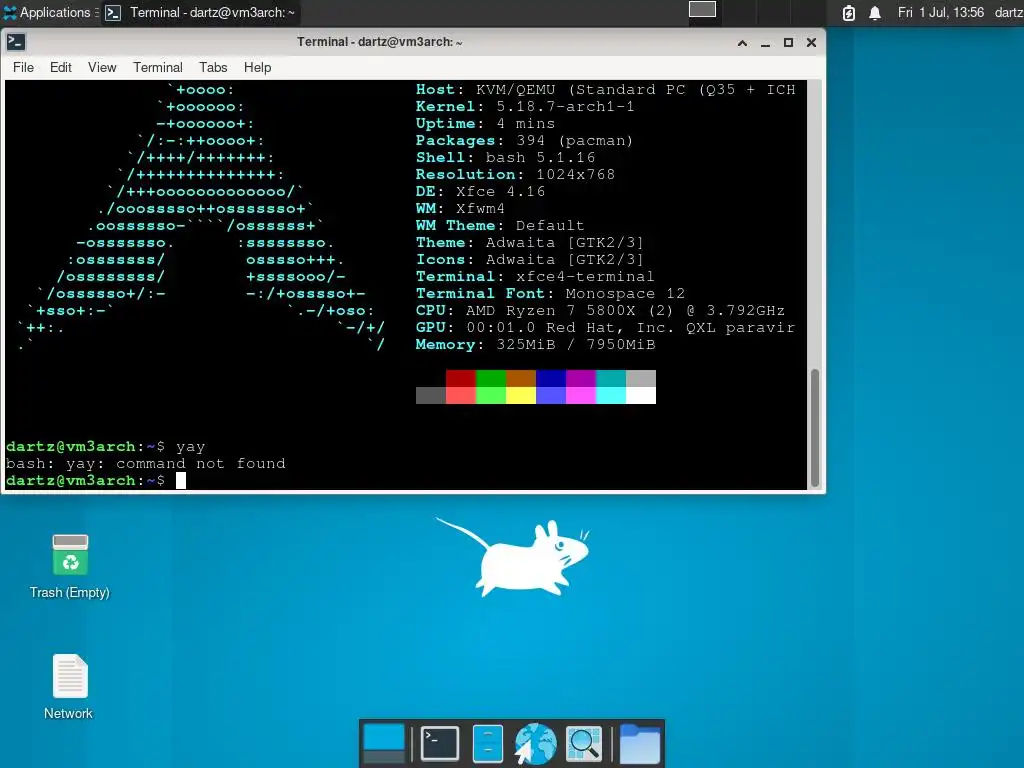Image resolution: width=1024 pixels, height=768 pixels.
Task: Click the bright cyan color block in neofetch palette
Action: coord(611,395)
